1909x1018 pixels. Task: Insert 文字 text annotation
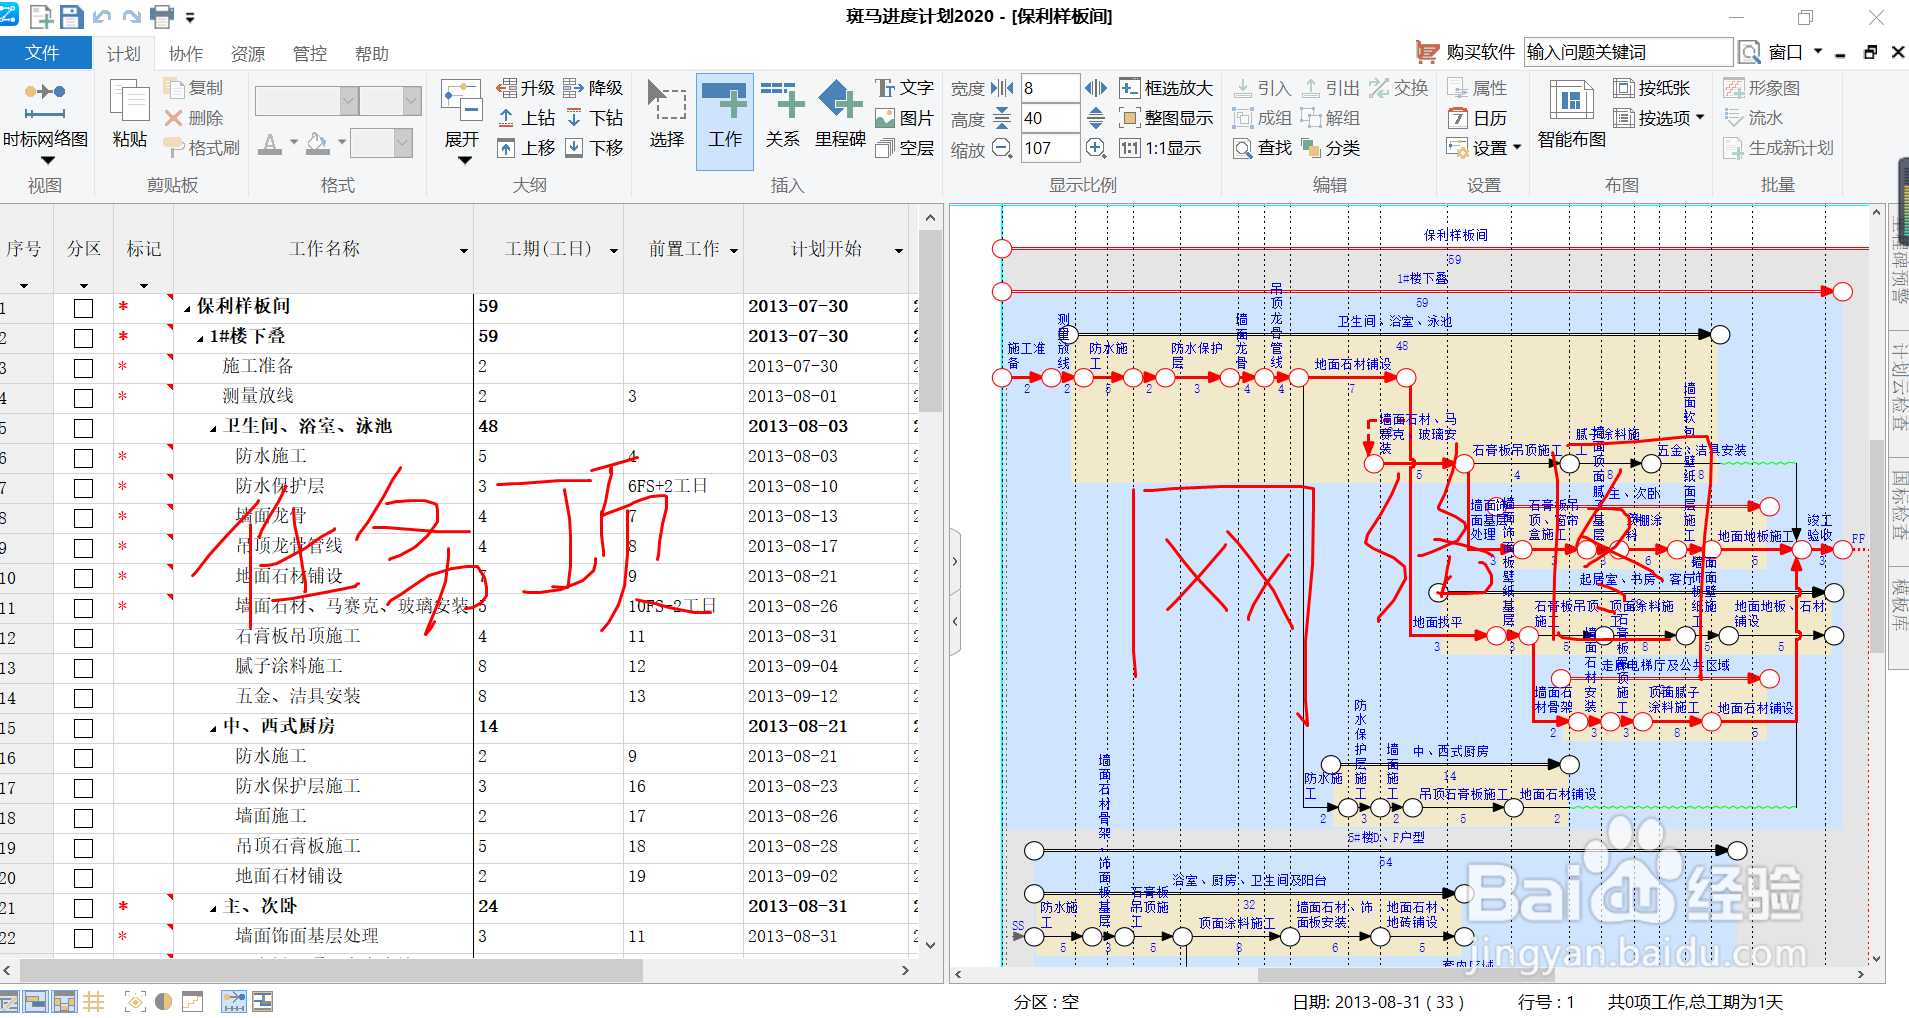pyautogui.click(x=904, y=88)
